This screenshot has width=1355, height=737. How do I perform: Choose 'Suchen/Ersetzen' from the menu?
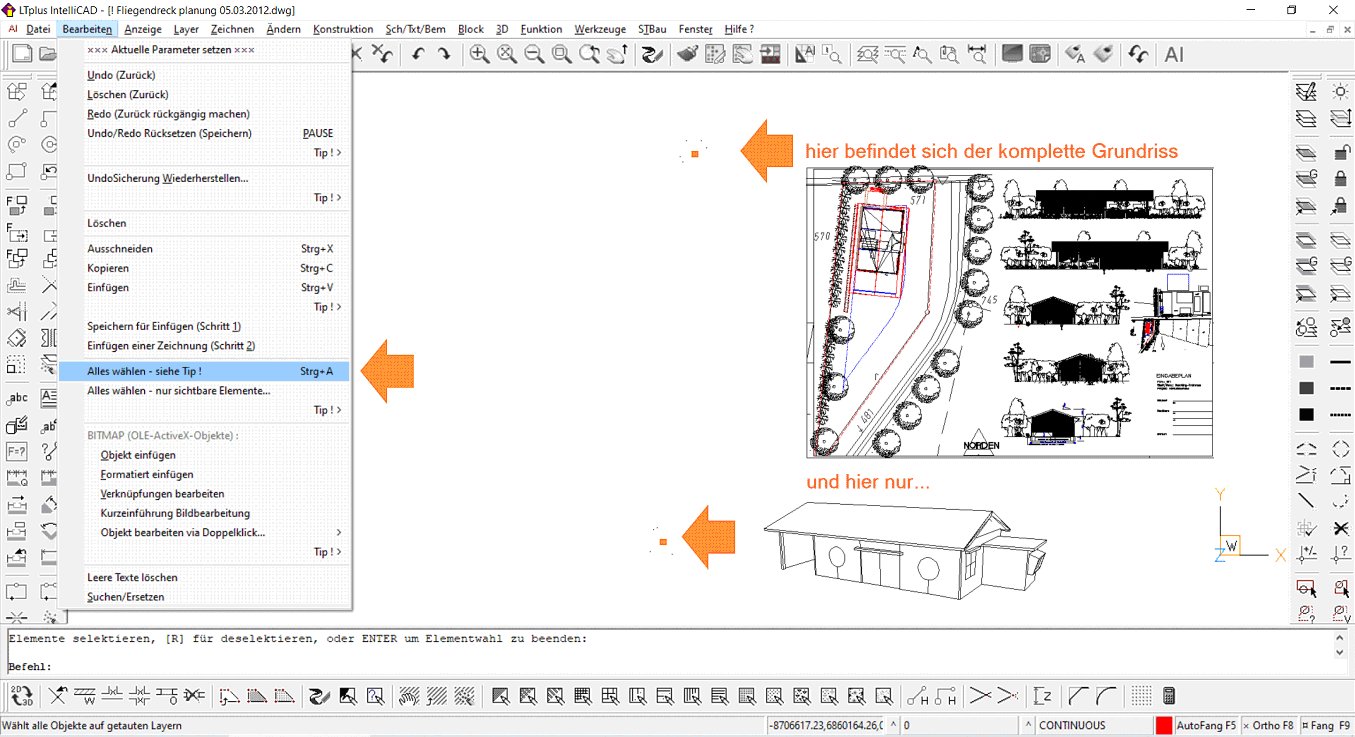click(126, 597)
